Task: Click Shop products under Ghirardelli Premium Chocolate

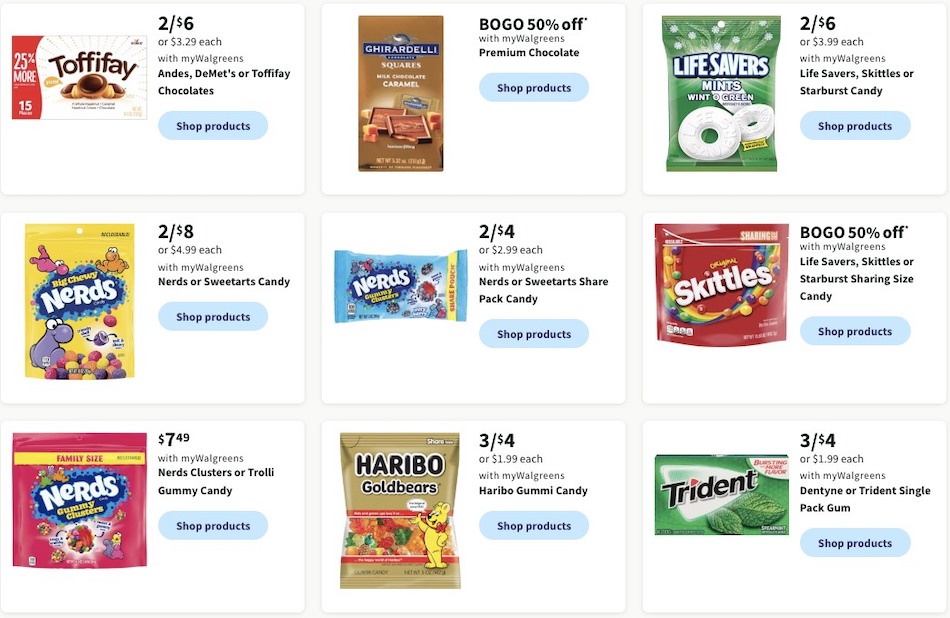Action: coord(534,87)
